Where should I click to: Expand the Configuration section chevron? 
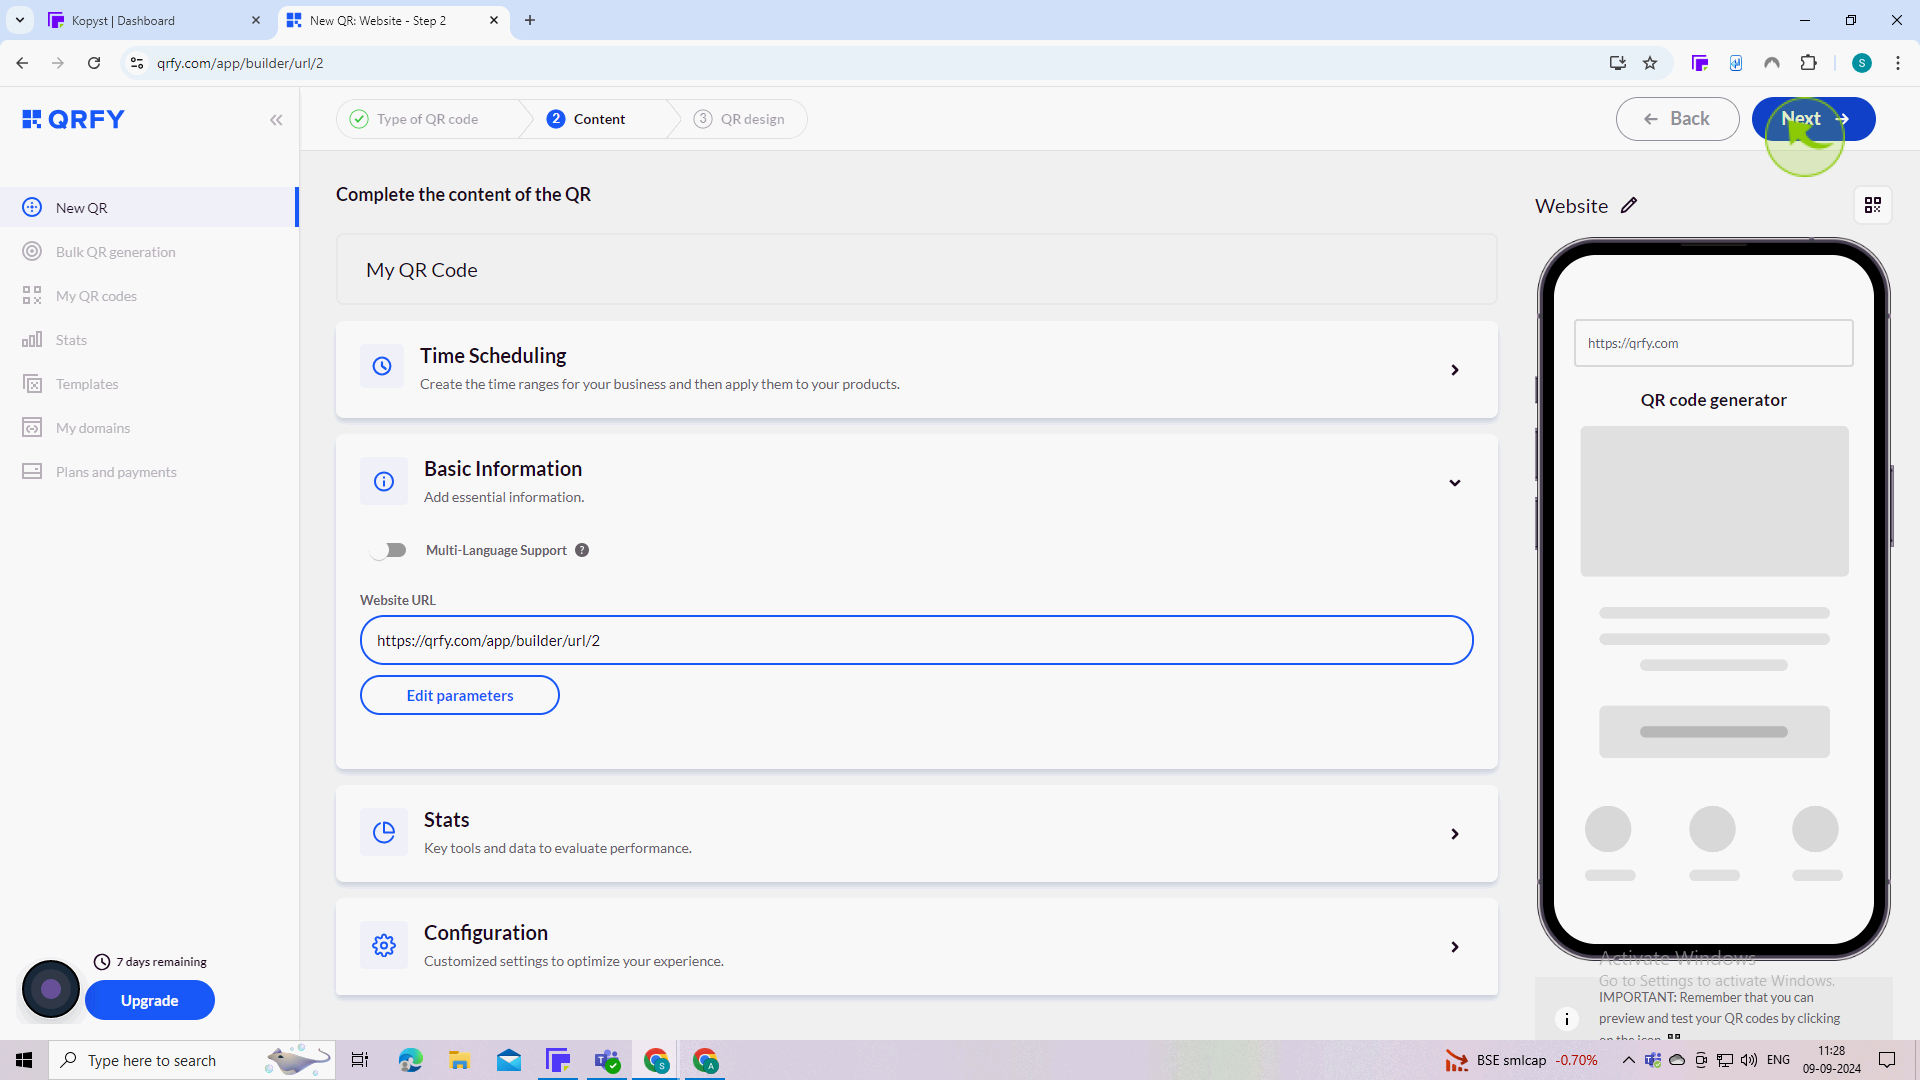coord(1455,947)
